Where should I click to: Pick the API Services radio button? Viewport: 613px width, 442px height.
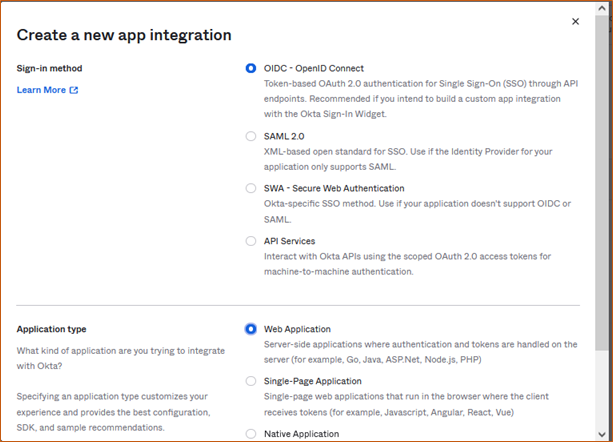click(x=251, y=241)
